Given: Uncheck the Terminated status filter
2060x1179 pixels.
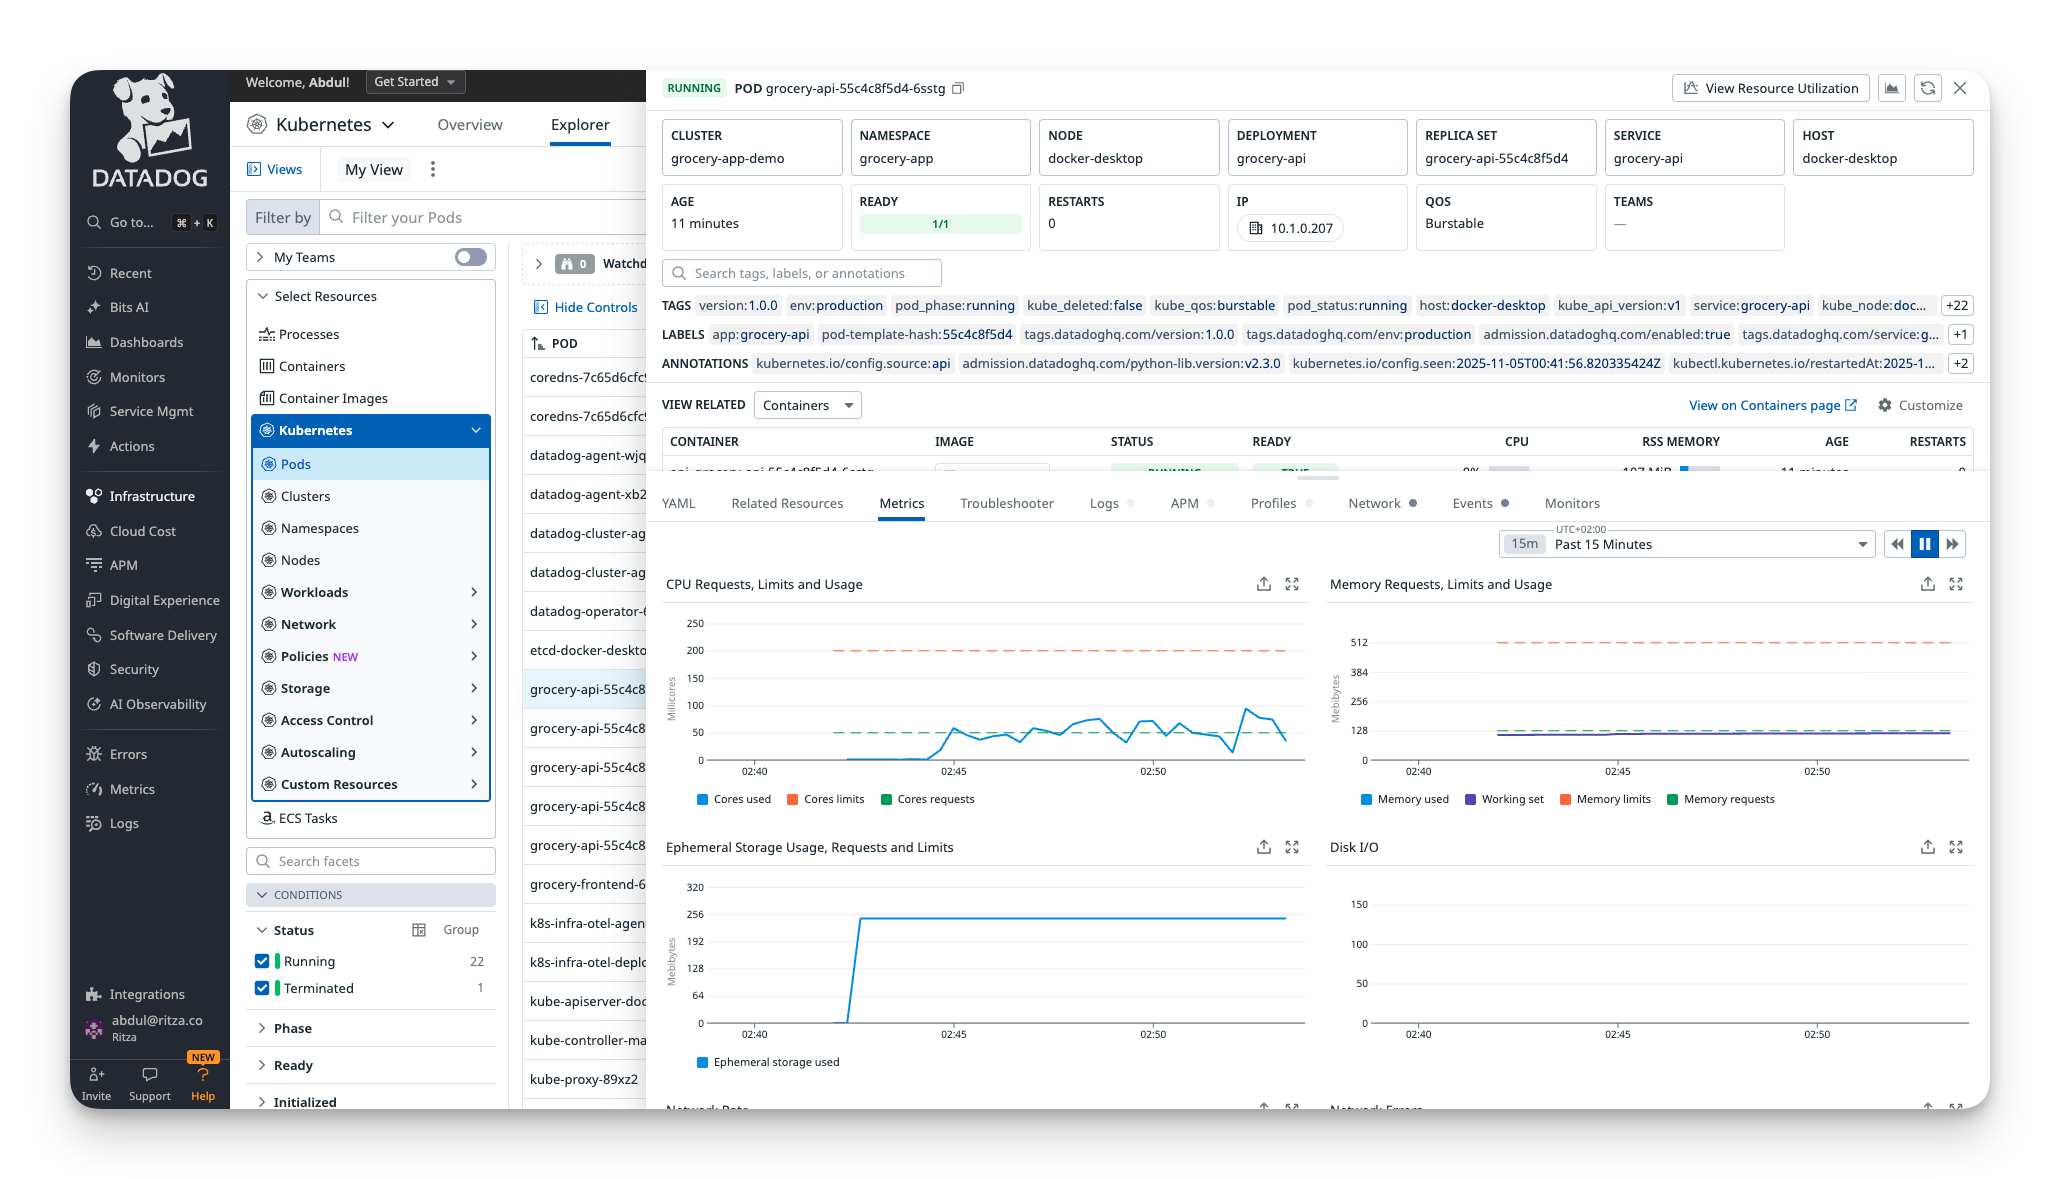Looking at the screenshot, I should click(x=262, y=988).
